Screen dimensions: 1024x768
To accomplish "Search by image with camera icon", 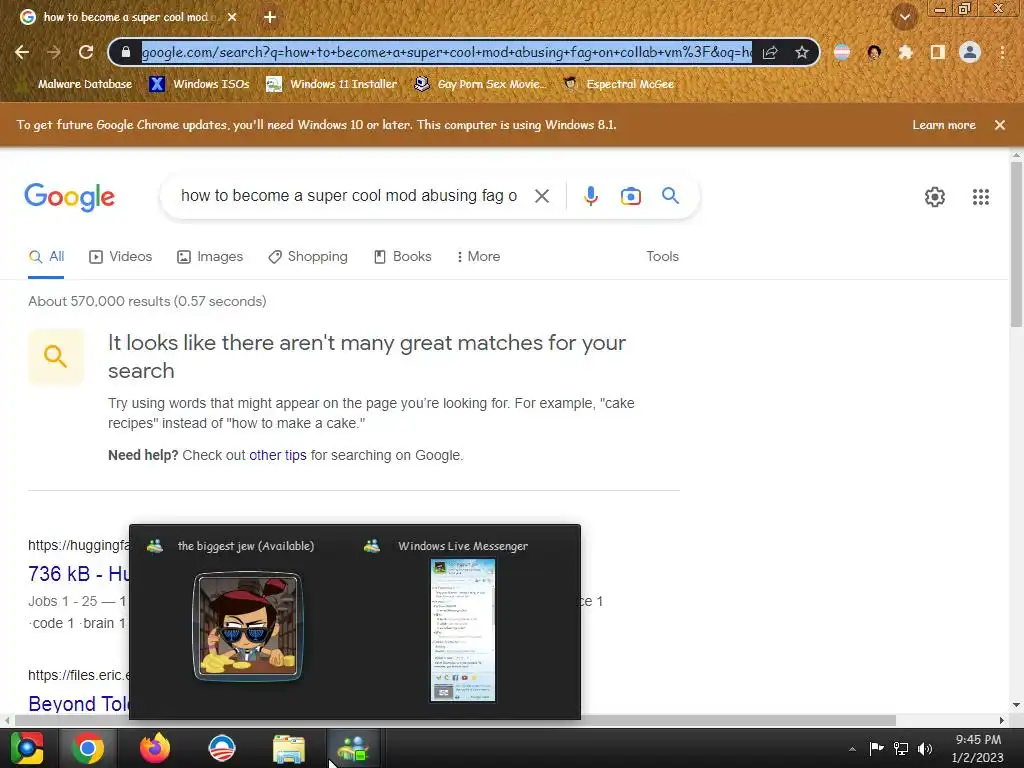I will 630,196.
